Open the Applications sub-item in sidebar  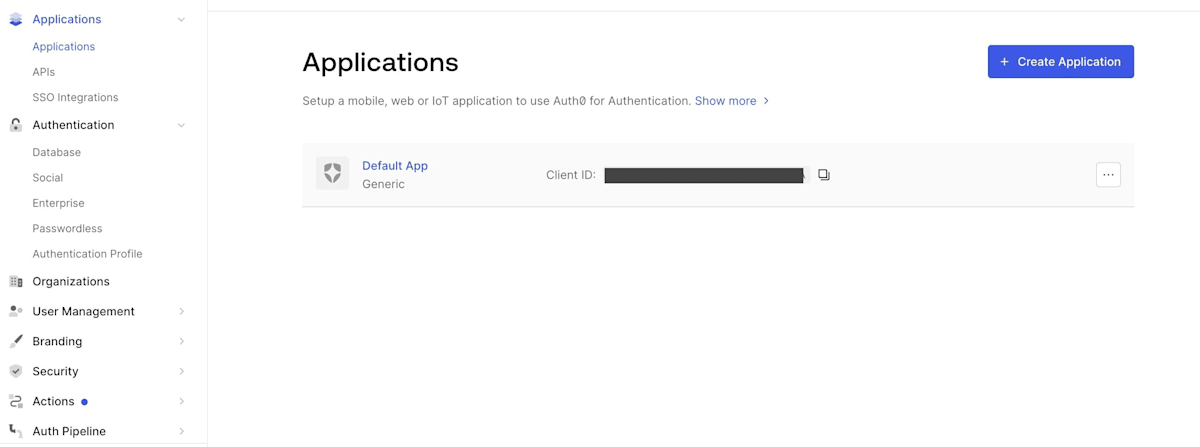(64, 47)
